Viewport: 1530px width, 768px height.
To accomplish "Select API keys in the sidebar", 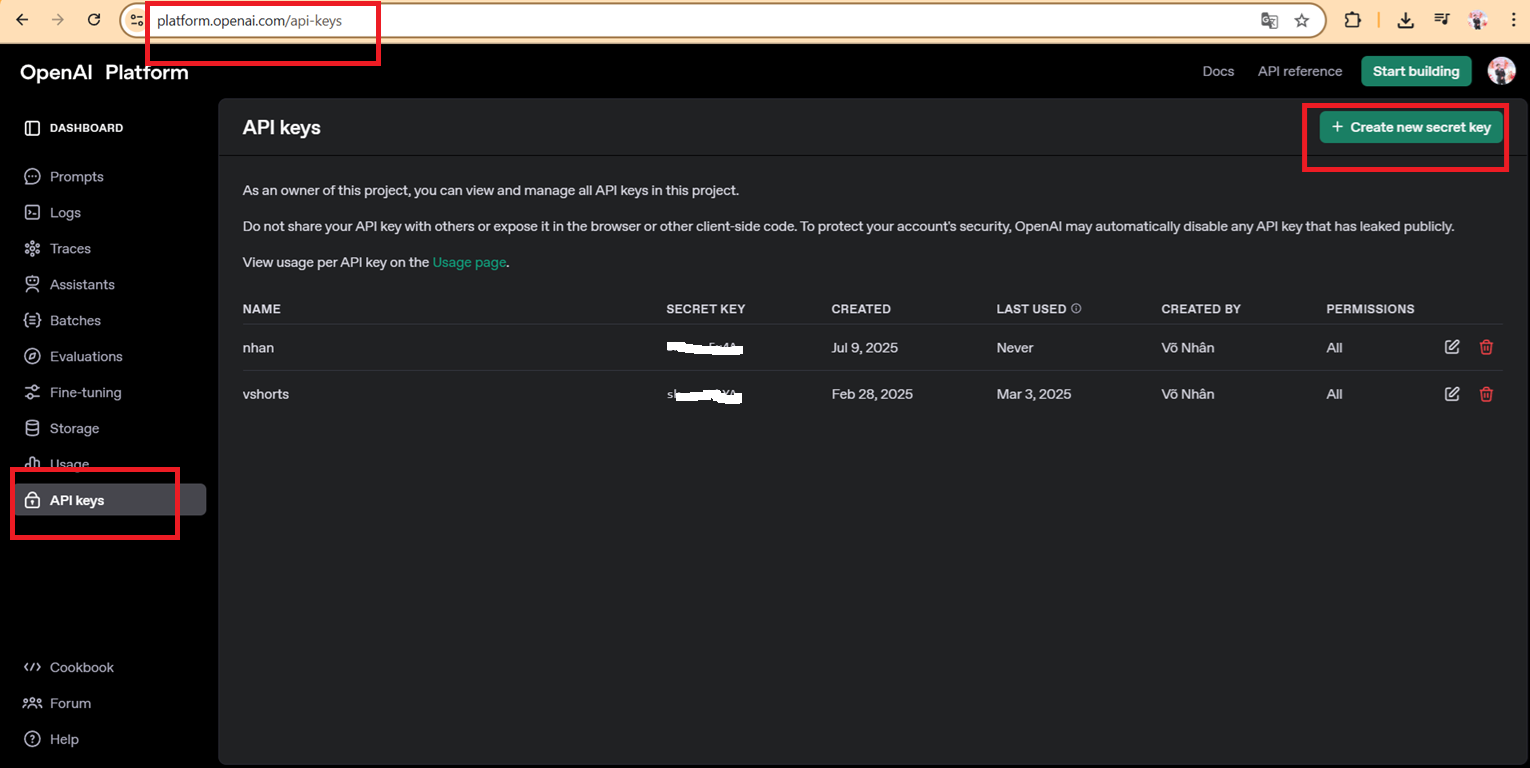I will coord(109,500).
